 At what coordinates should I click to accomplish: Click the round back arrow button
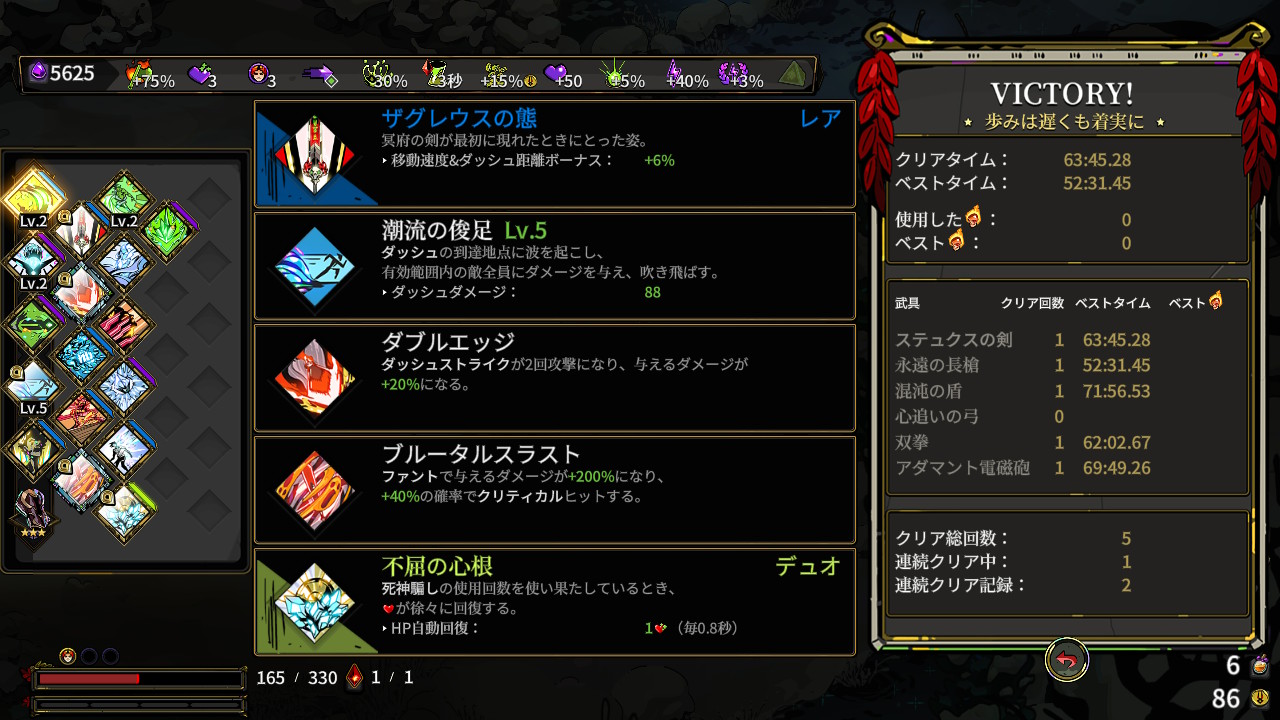tap(1066, 660)
